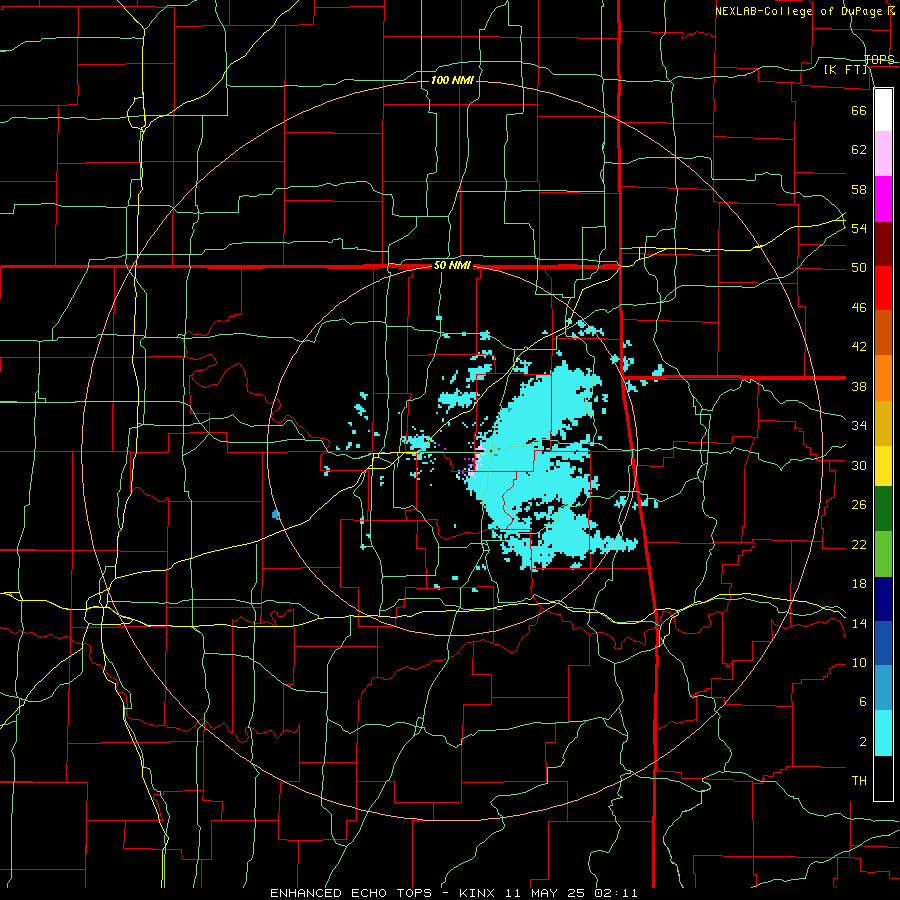
Task: Click the legend value 50
Action: 859,268
